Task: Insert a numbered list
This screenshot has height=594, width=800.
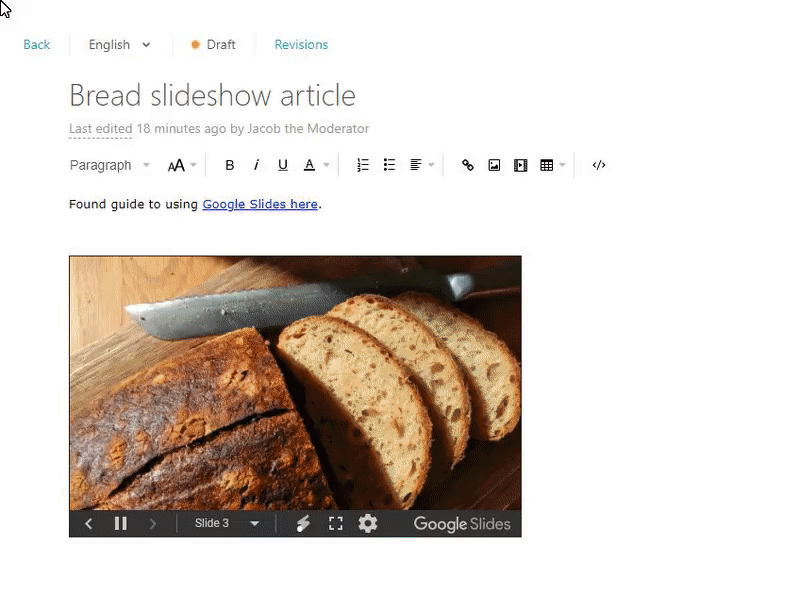Action: pos(363,165)
